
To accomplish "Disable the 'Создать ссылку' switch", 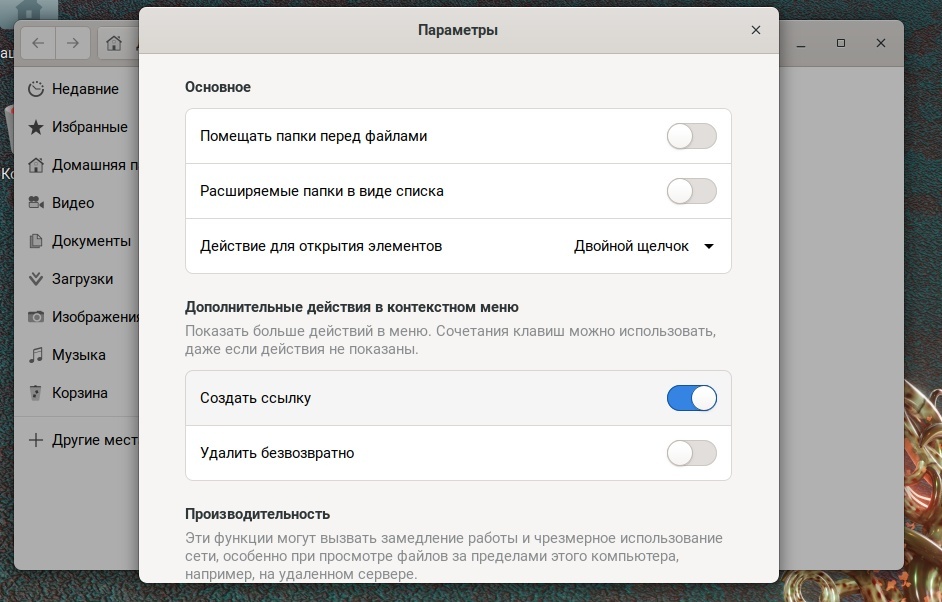I will click(x=692, y=398).
